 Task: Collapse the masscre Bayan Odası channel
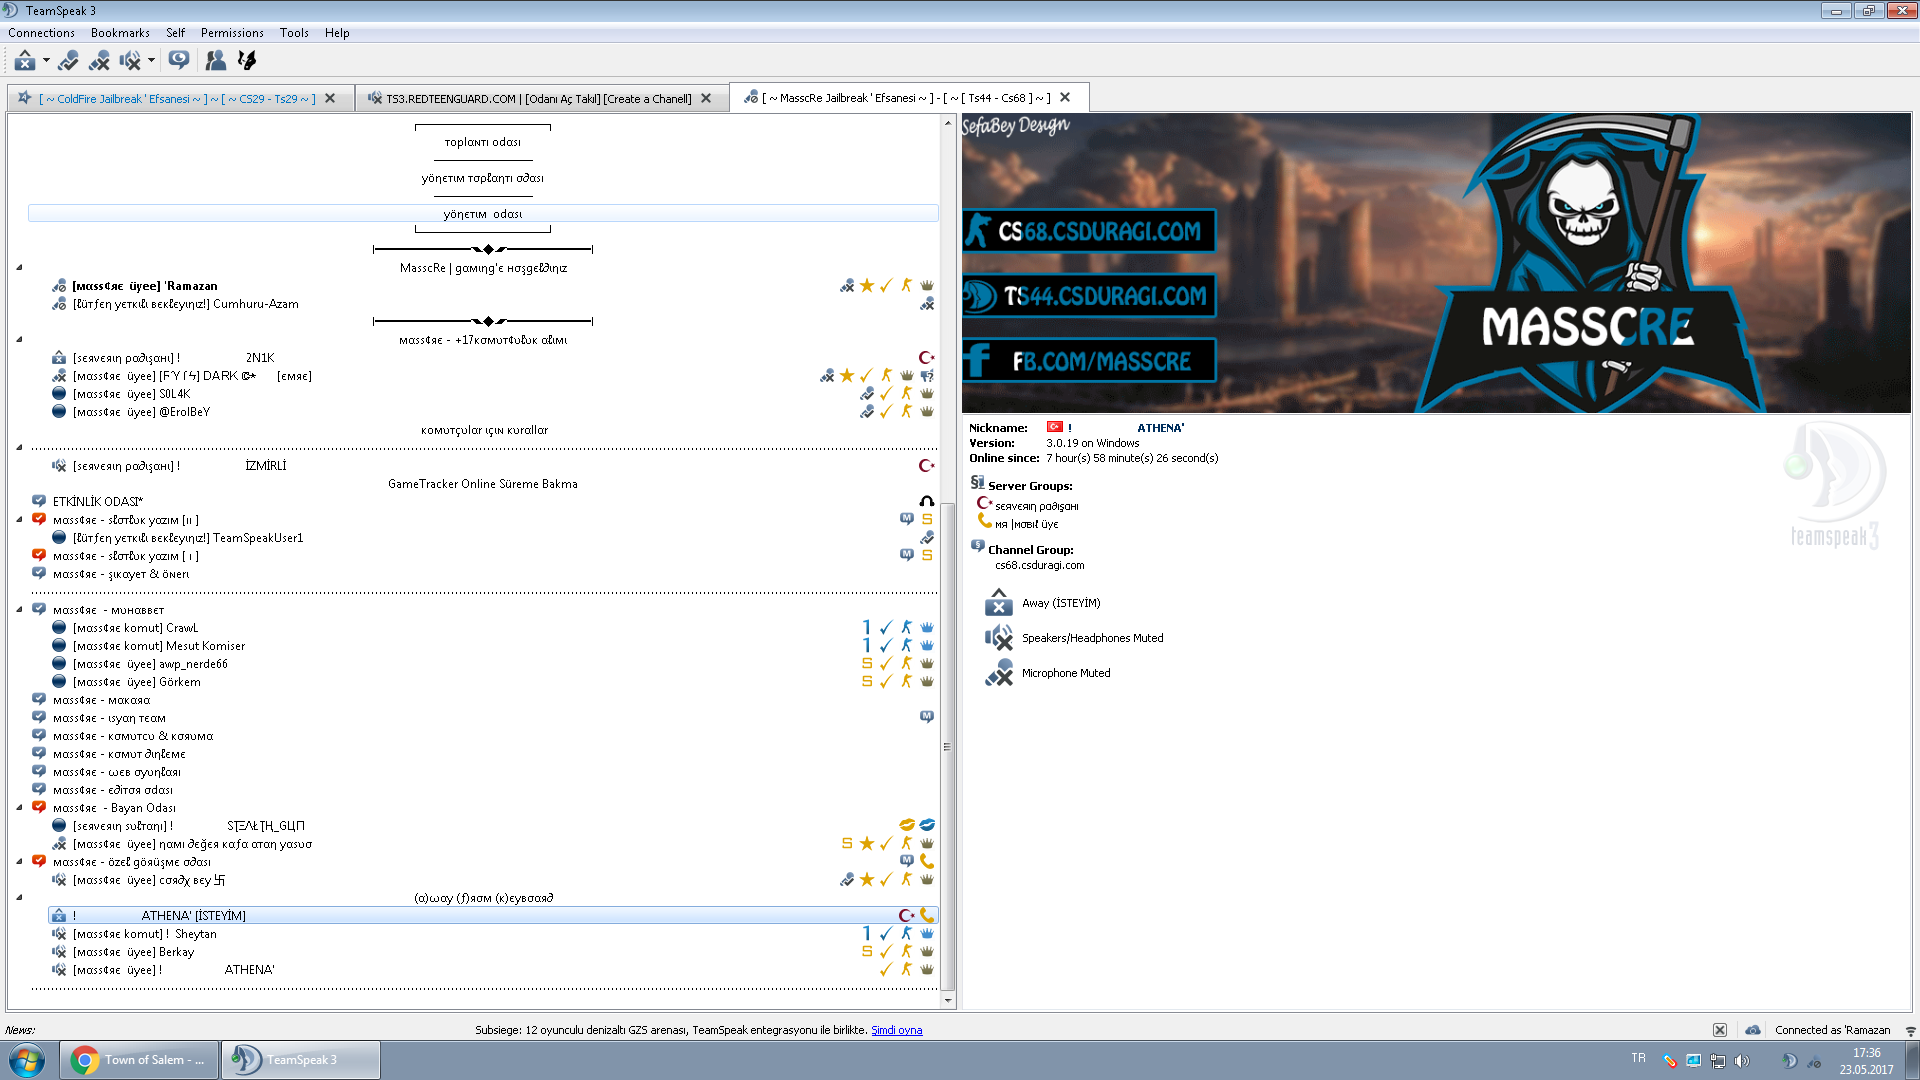(x=19, y=808)
